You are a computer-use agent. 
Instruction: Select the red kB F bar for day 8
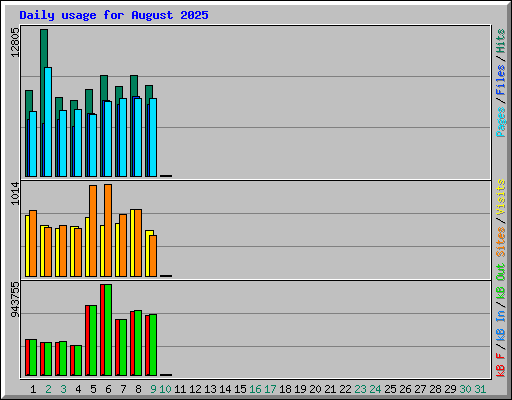(x=132, y=343)
